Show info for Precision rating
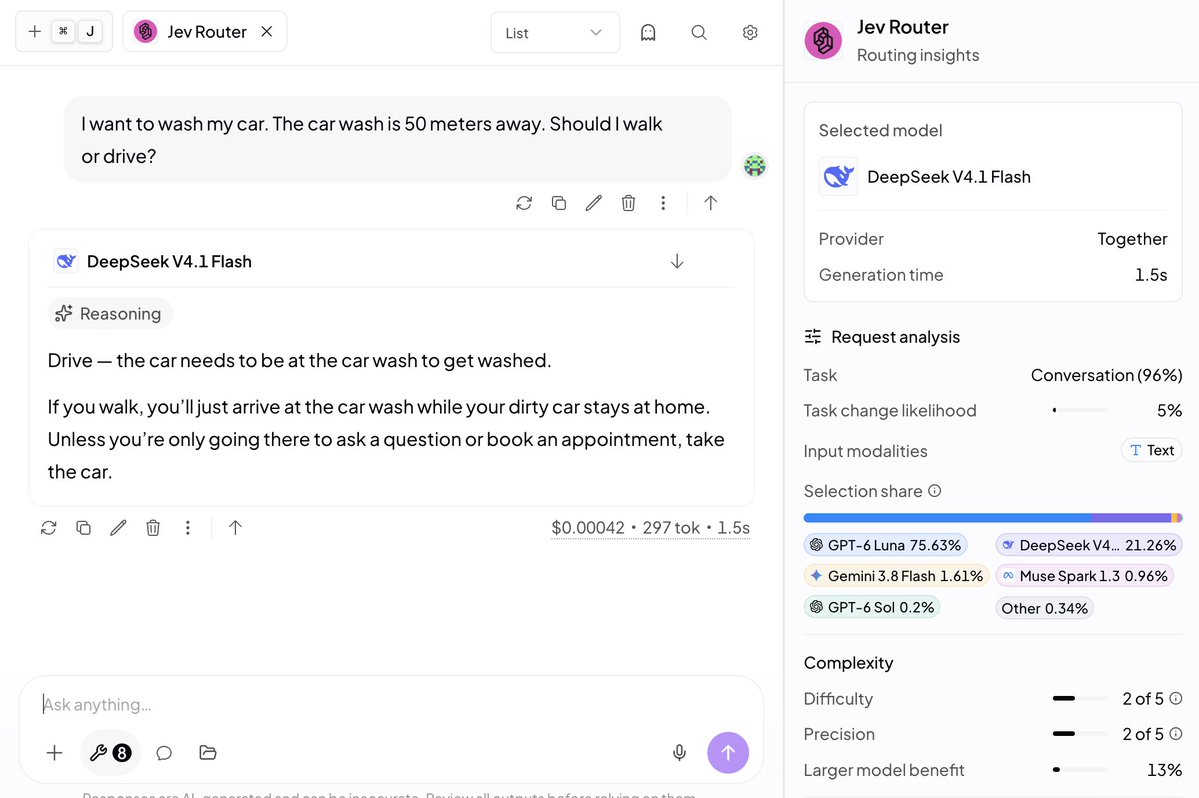 coord(1176,733)
